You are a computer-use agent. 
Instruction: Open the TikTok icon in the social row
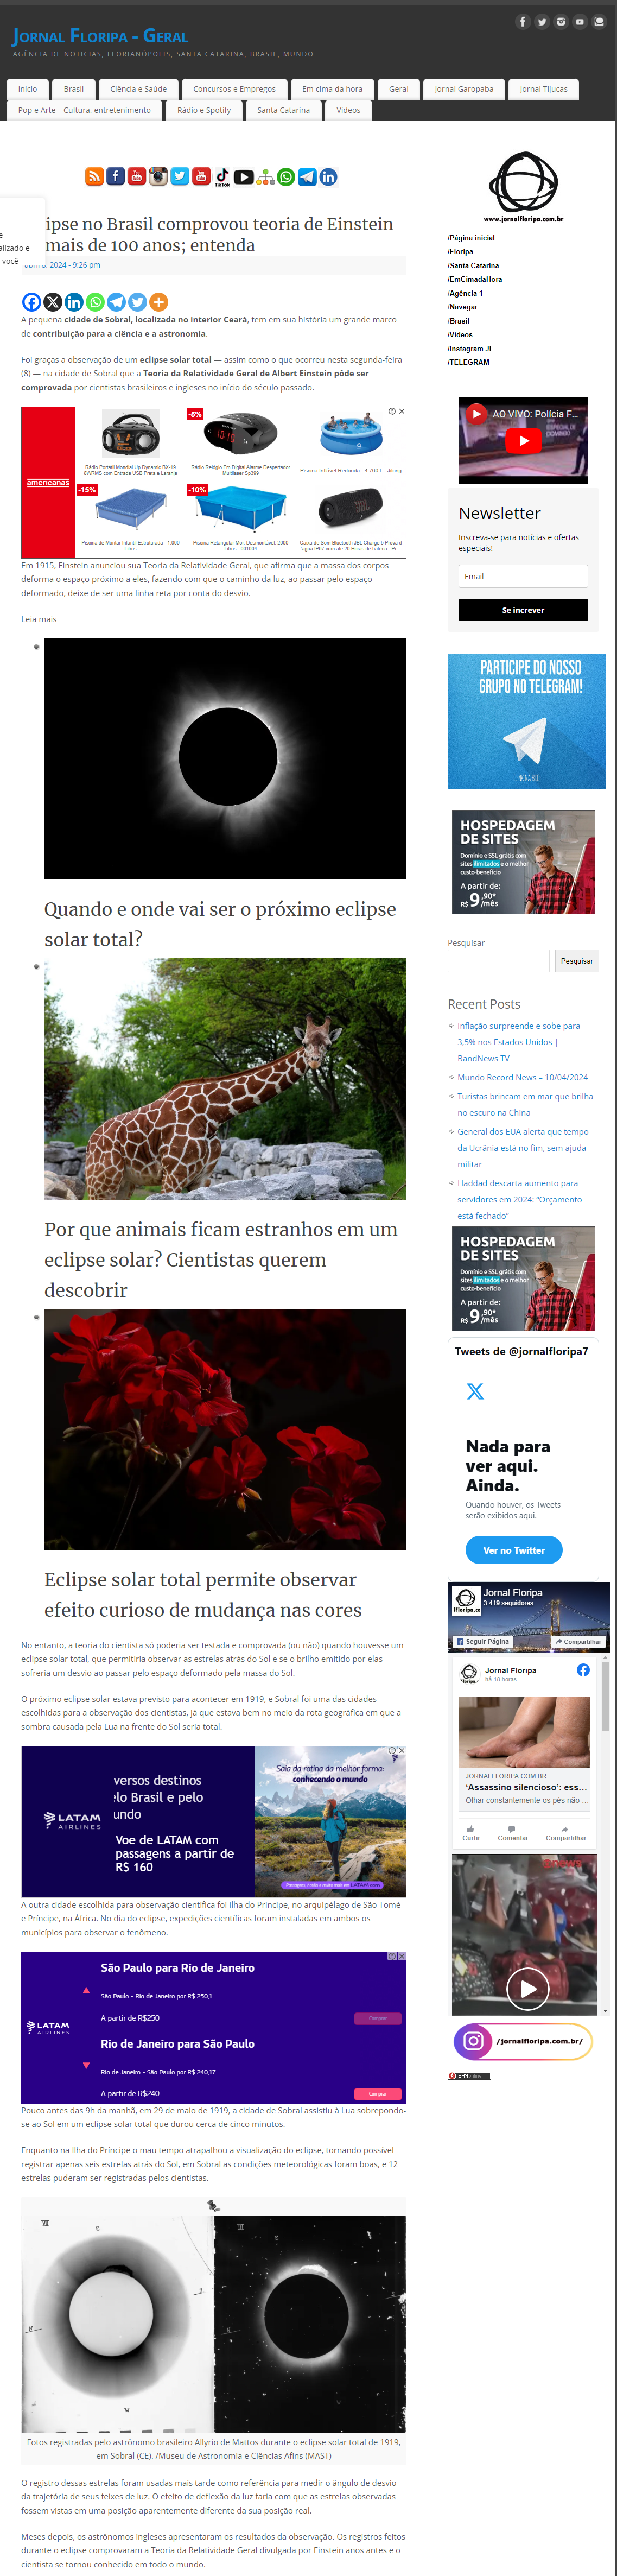click(x=222, y=177)
